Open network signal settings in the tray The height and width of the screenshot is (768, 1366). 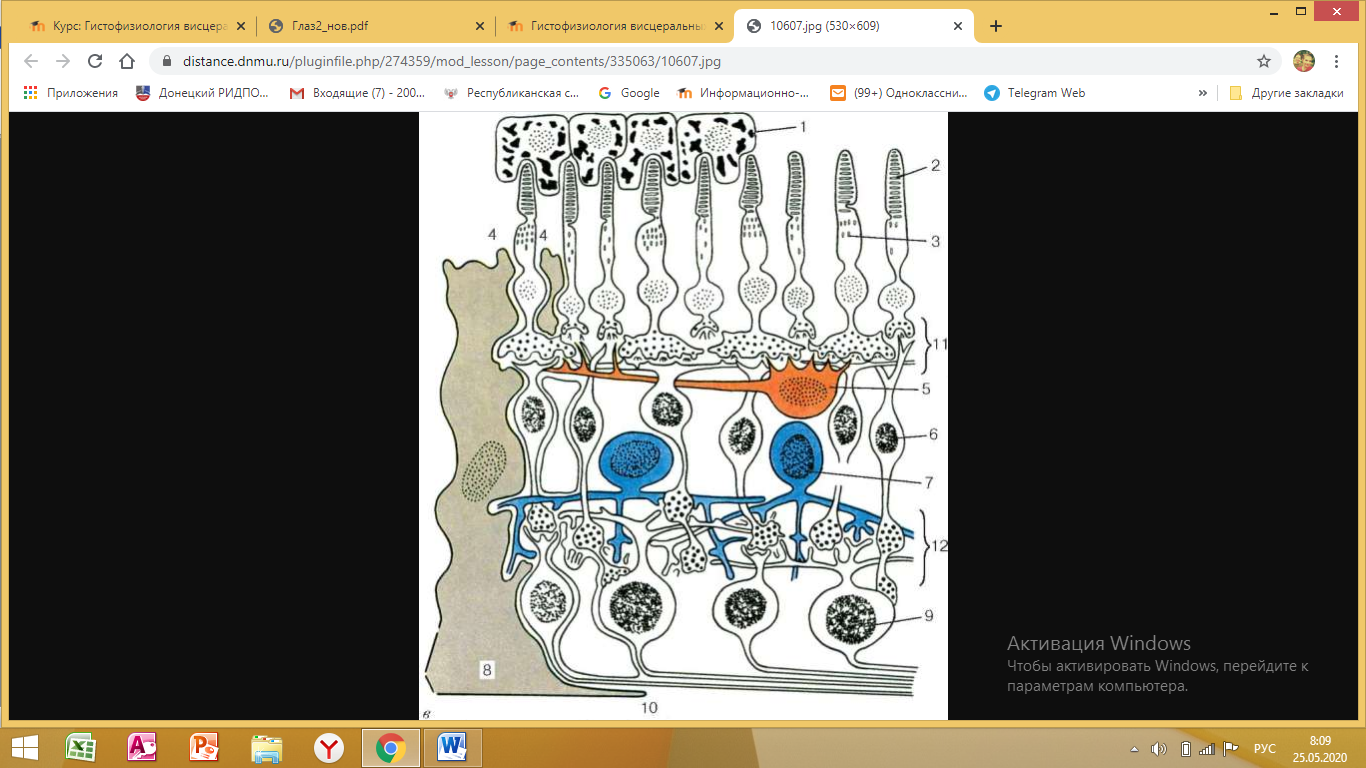[x=1207, y=748]
